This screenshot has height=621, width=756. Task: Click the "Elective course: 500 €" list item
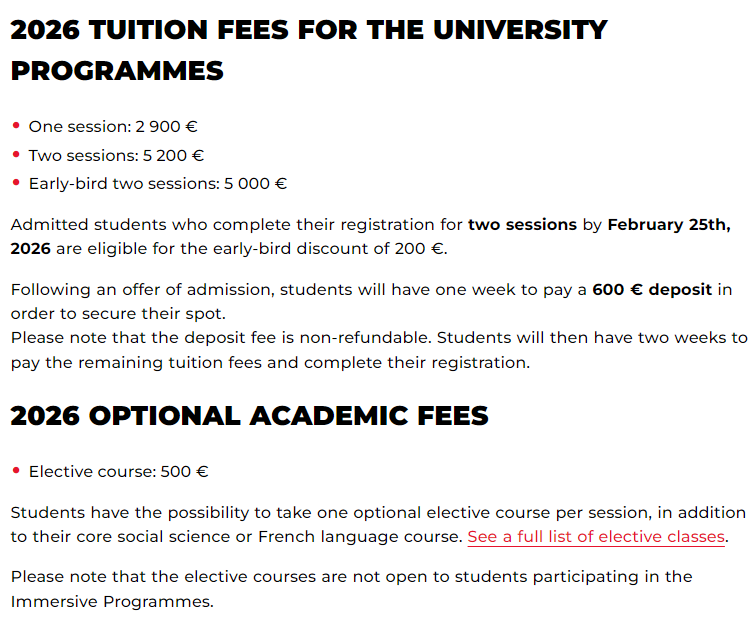(118, 471)
